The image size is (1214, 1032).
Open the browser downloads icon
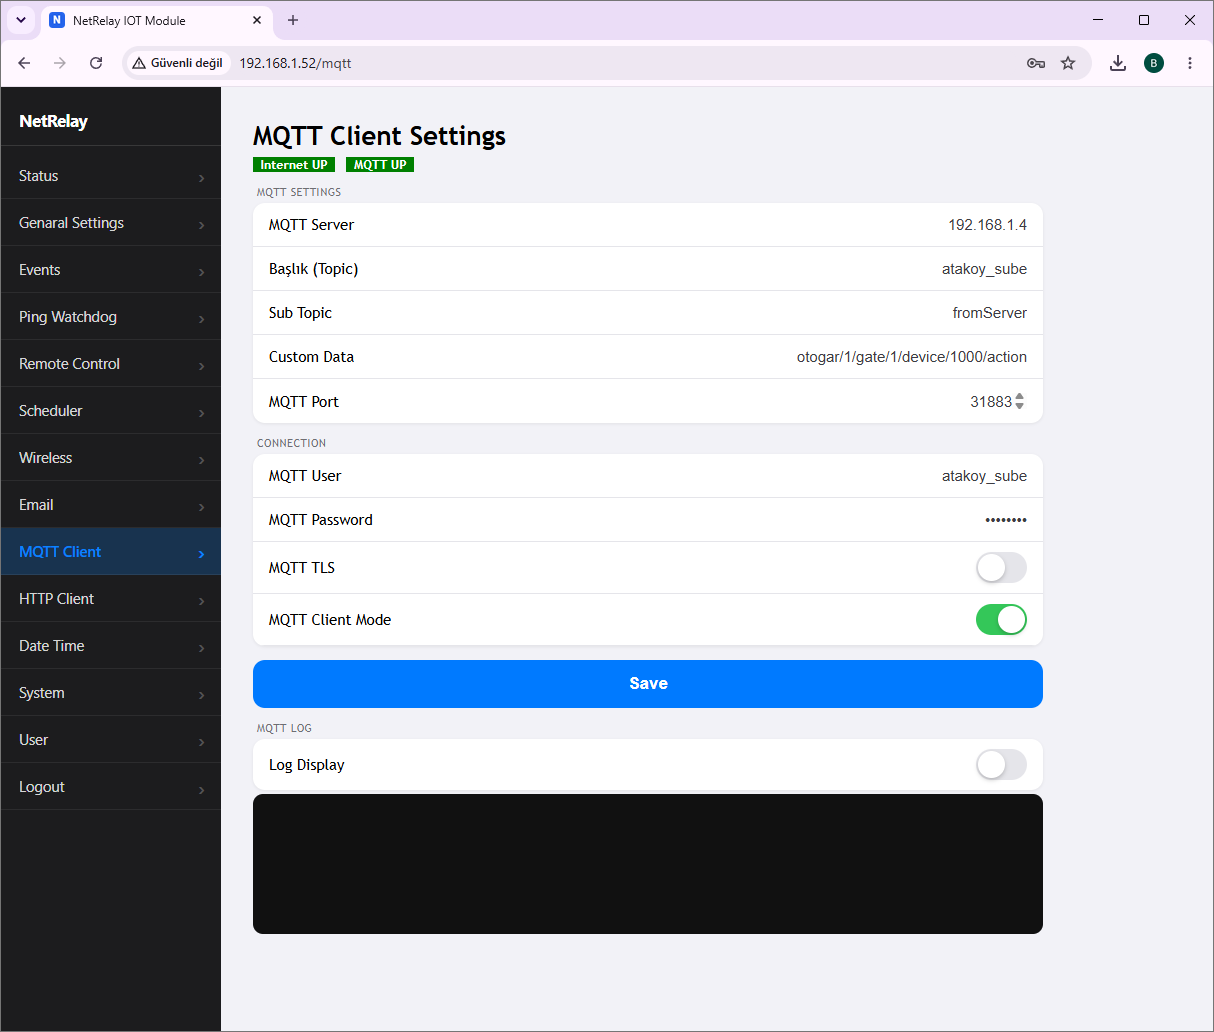(x=1118, y=63)
